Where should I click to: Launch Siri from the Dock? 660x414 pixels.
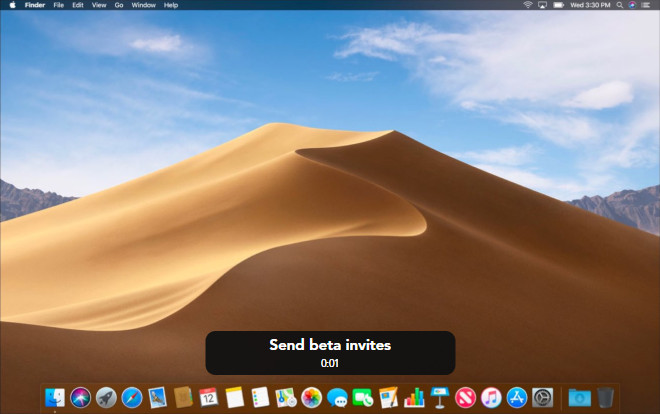pos(80,398)
